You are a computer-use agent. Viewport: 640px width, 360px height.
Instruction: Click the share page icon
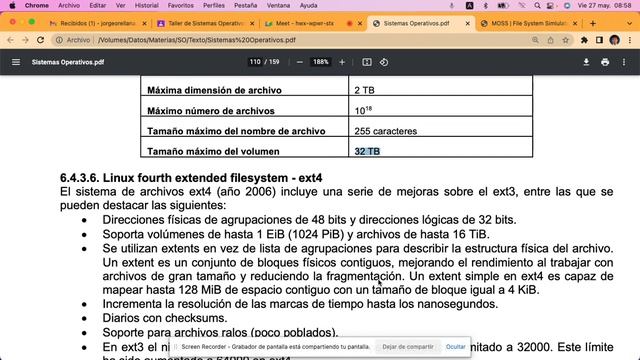coord(550,40)
